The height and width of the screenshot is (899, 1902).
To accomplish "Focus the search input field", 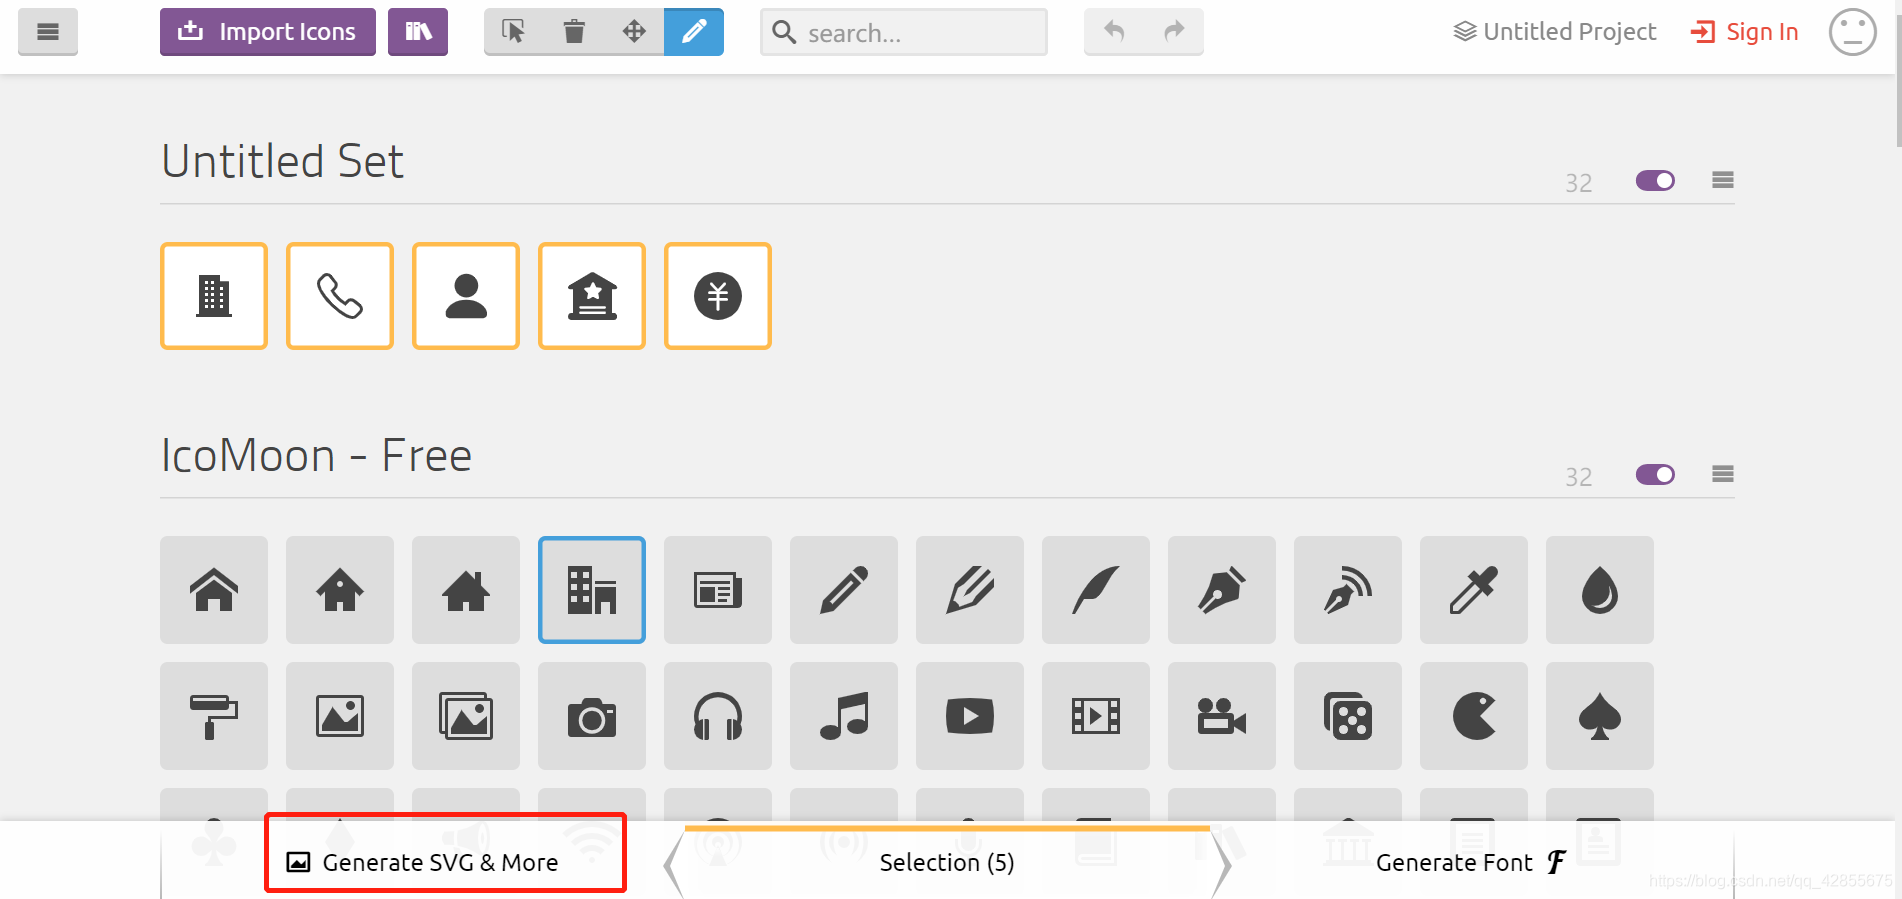I will tap(904, 32).
